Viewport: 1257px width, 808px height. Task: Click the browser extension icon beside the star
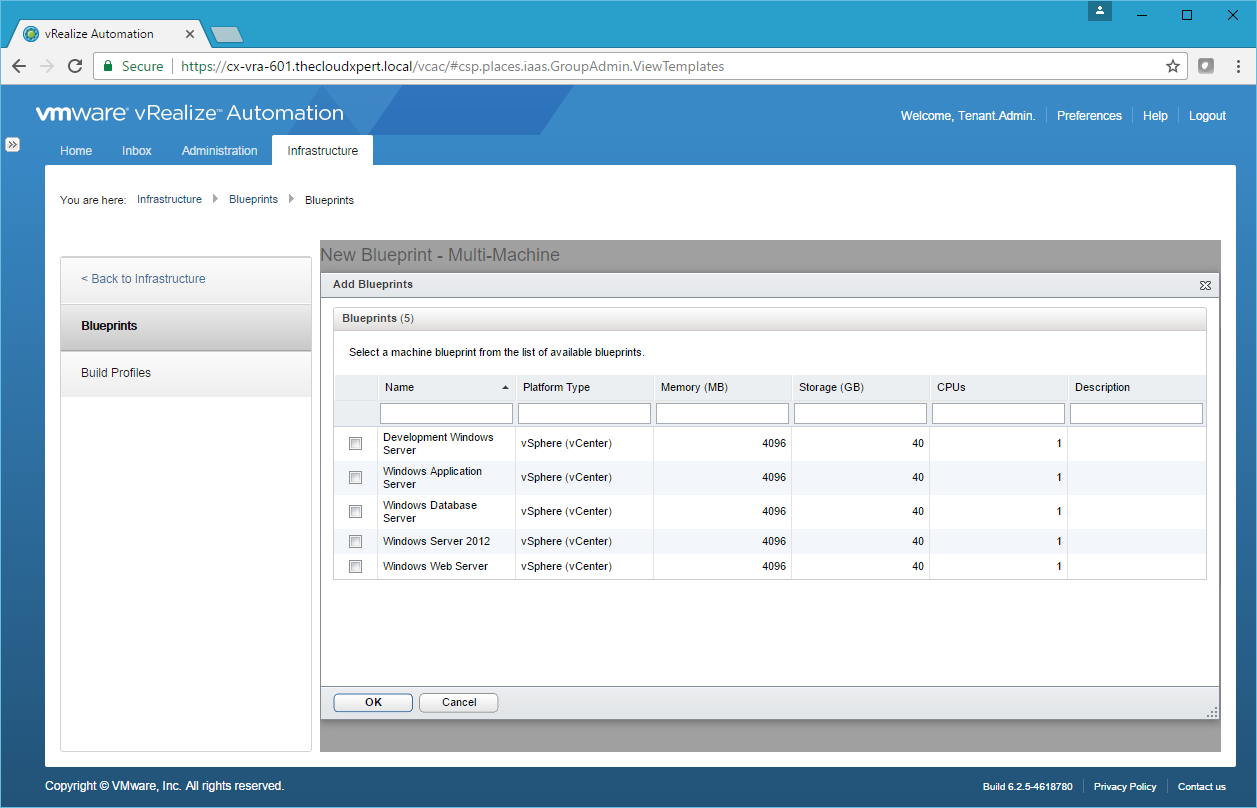[1206, 66]
